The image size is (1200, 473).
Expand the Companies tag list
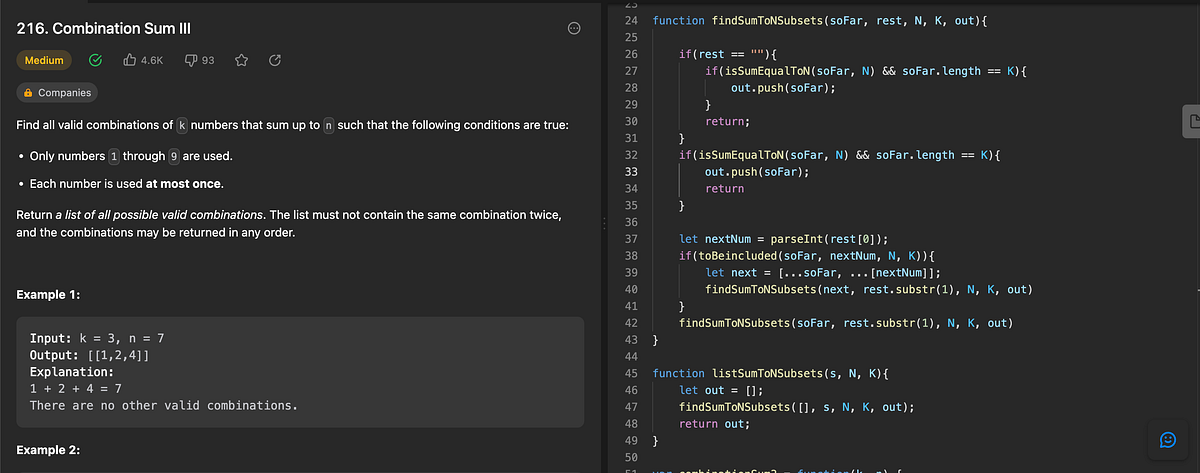tap(57, 93)
